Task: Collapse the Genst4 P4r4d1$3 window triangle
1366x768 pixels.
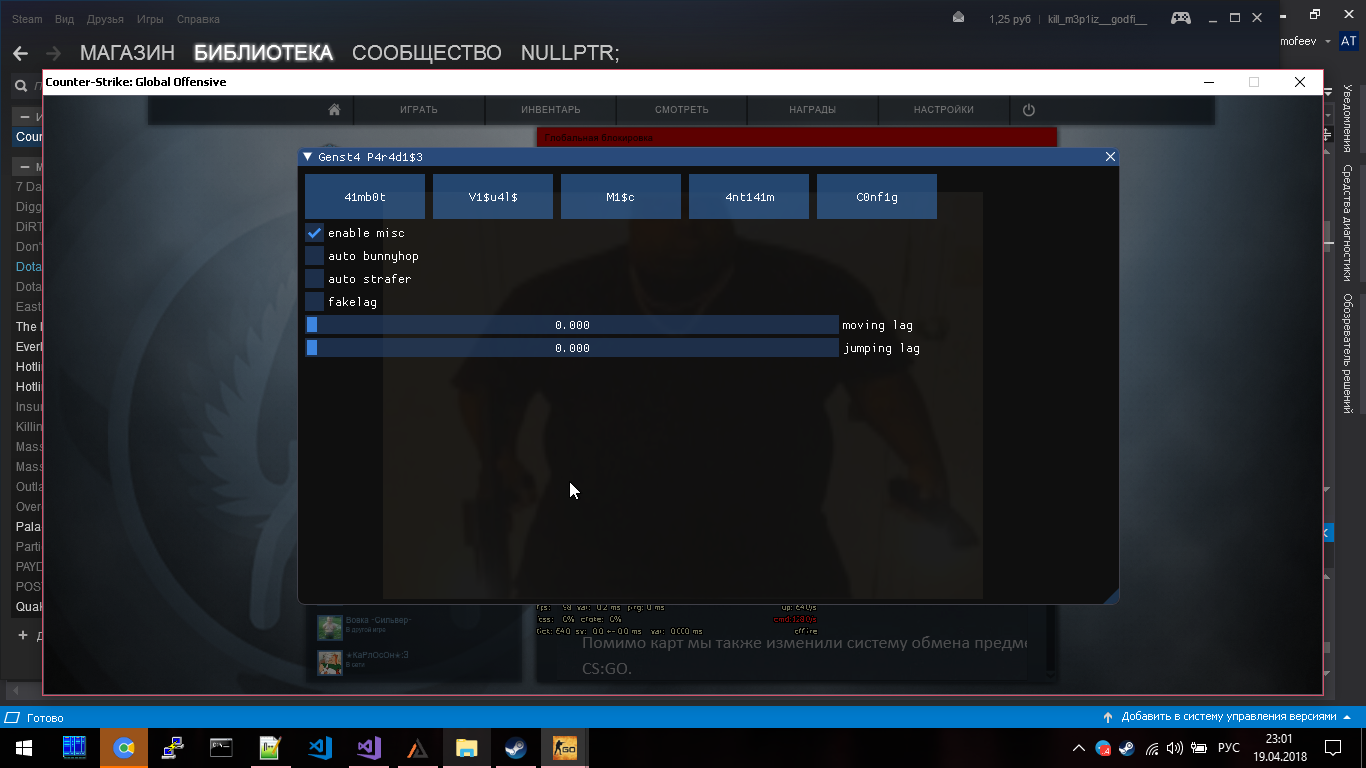Action: coord(308,157)
